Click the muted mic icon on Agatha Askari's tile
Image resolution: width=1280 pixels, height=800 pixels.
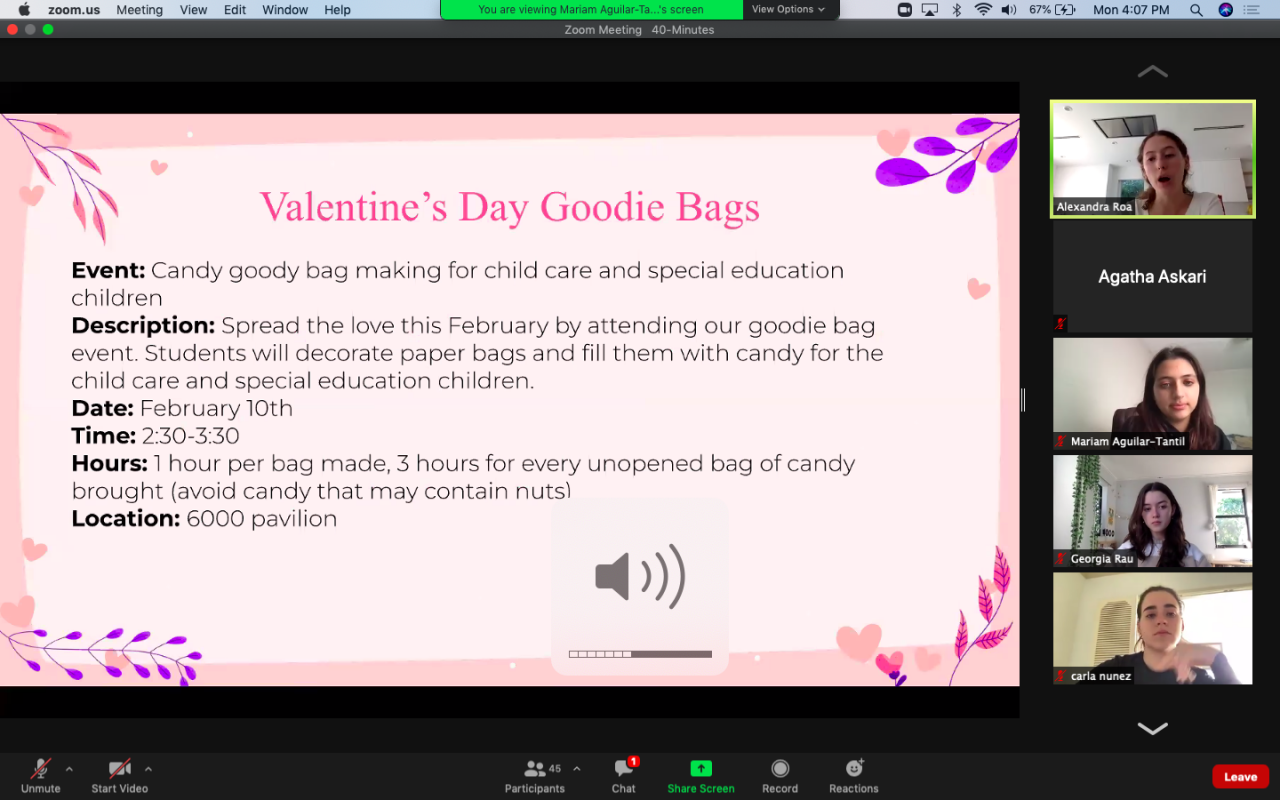coord(1061,323)
